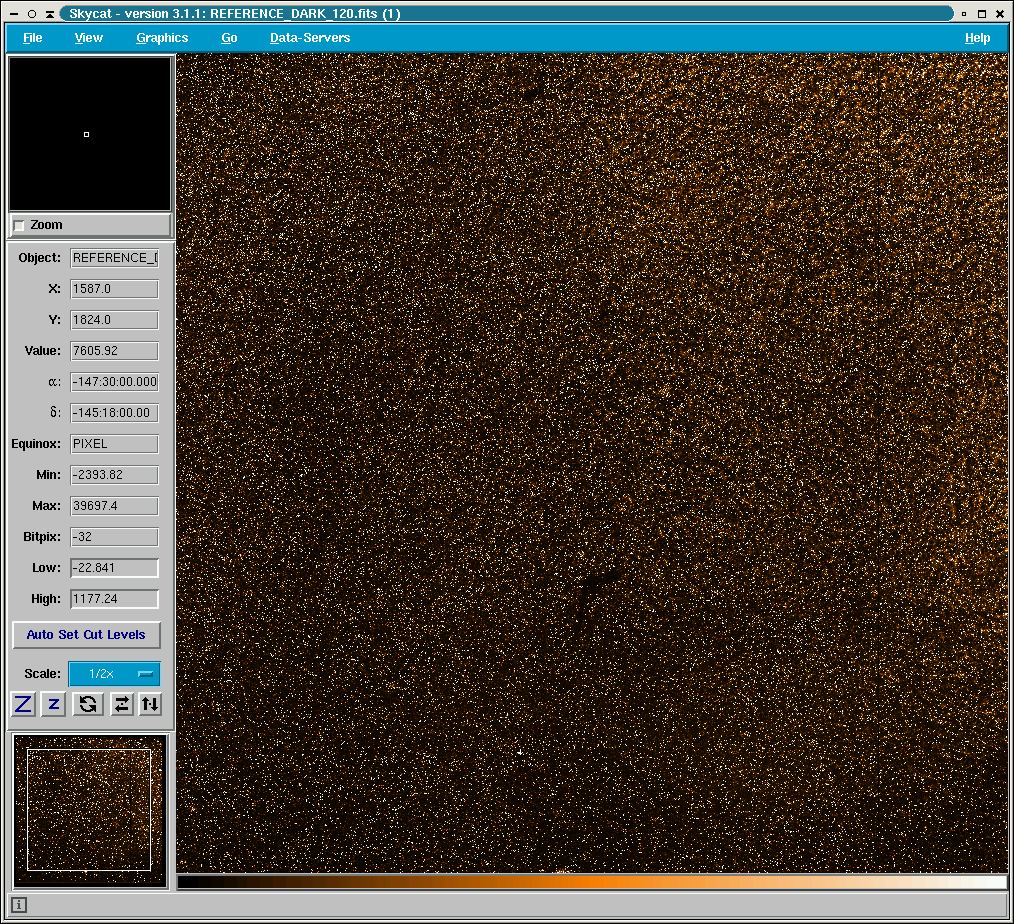1014x924 pixels.
Task: Open the File menu
Action: (x=33, y=38)
